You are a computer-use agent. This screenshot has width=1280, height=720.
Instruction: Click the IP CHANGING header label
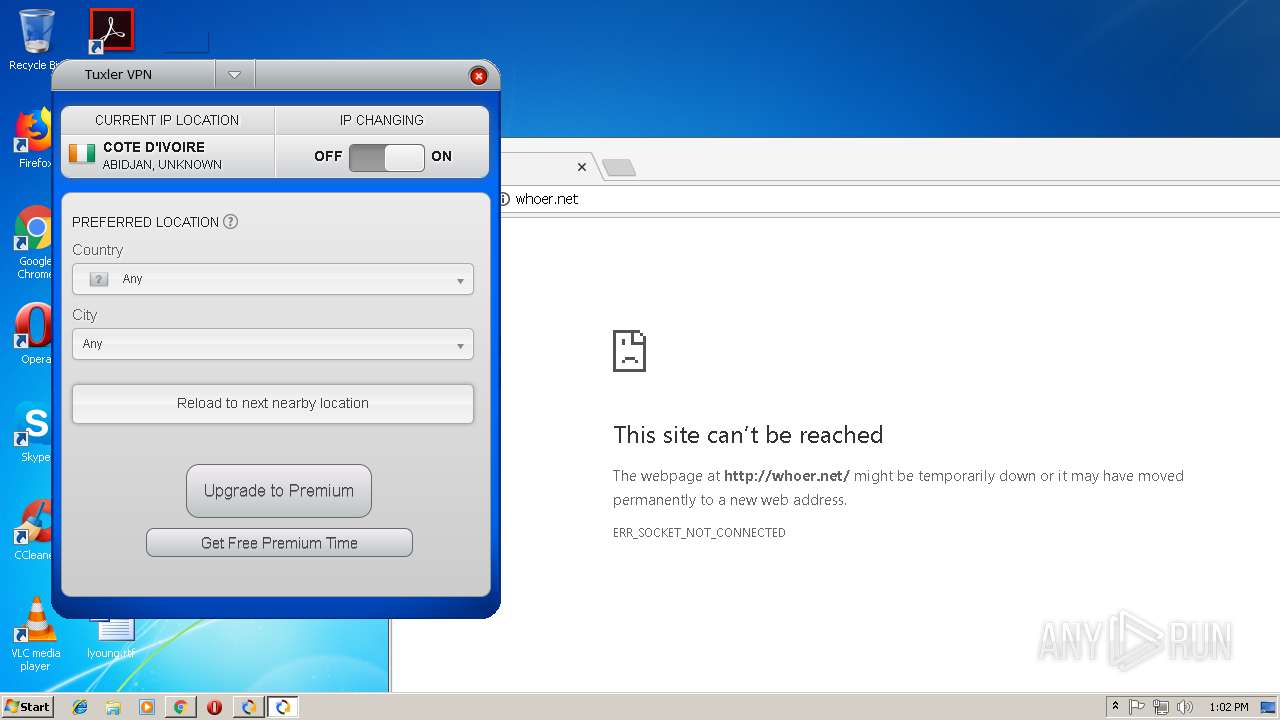coord(382,120)
